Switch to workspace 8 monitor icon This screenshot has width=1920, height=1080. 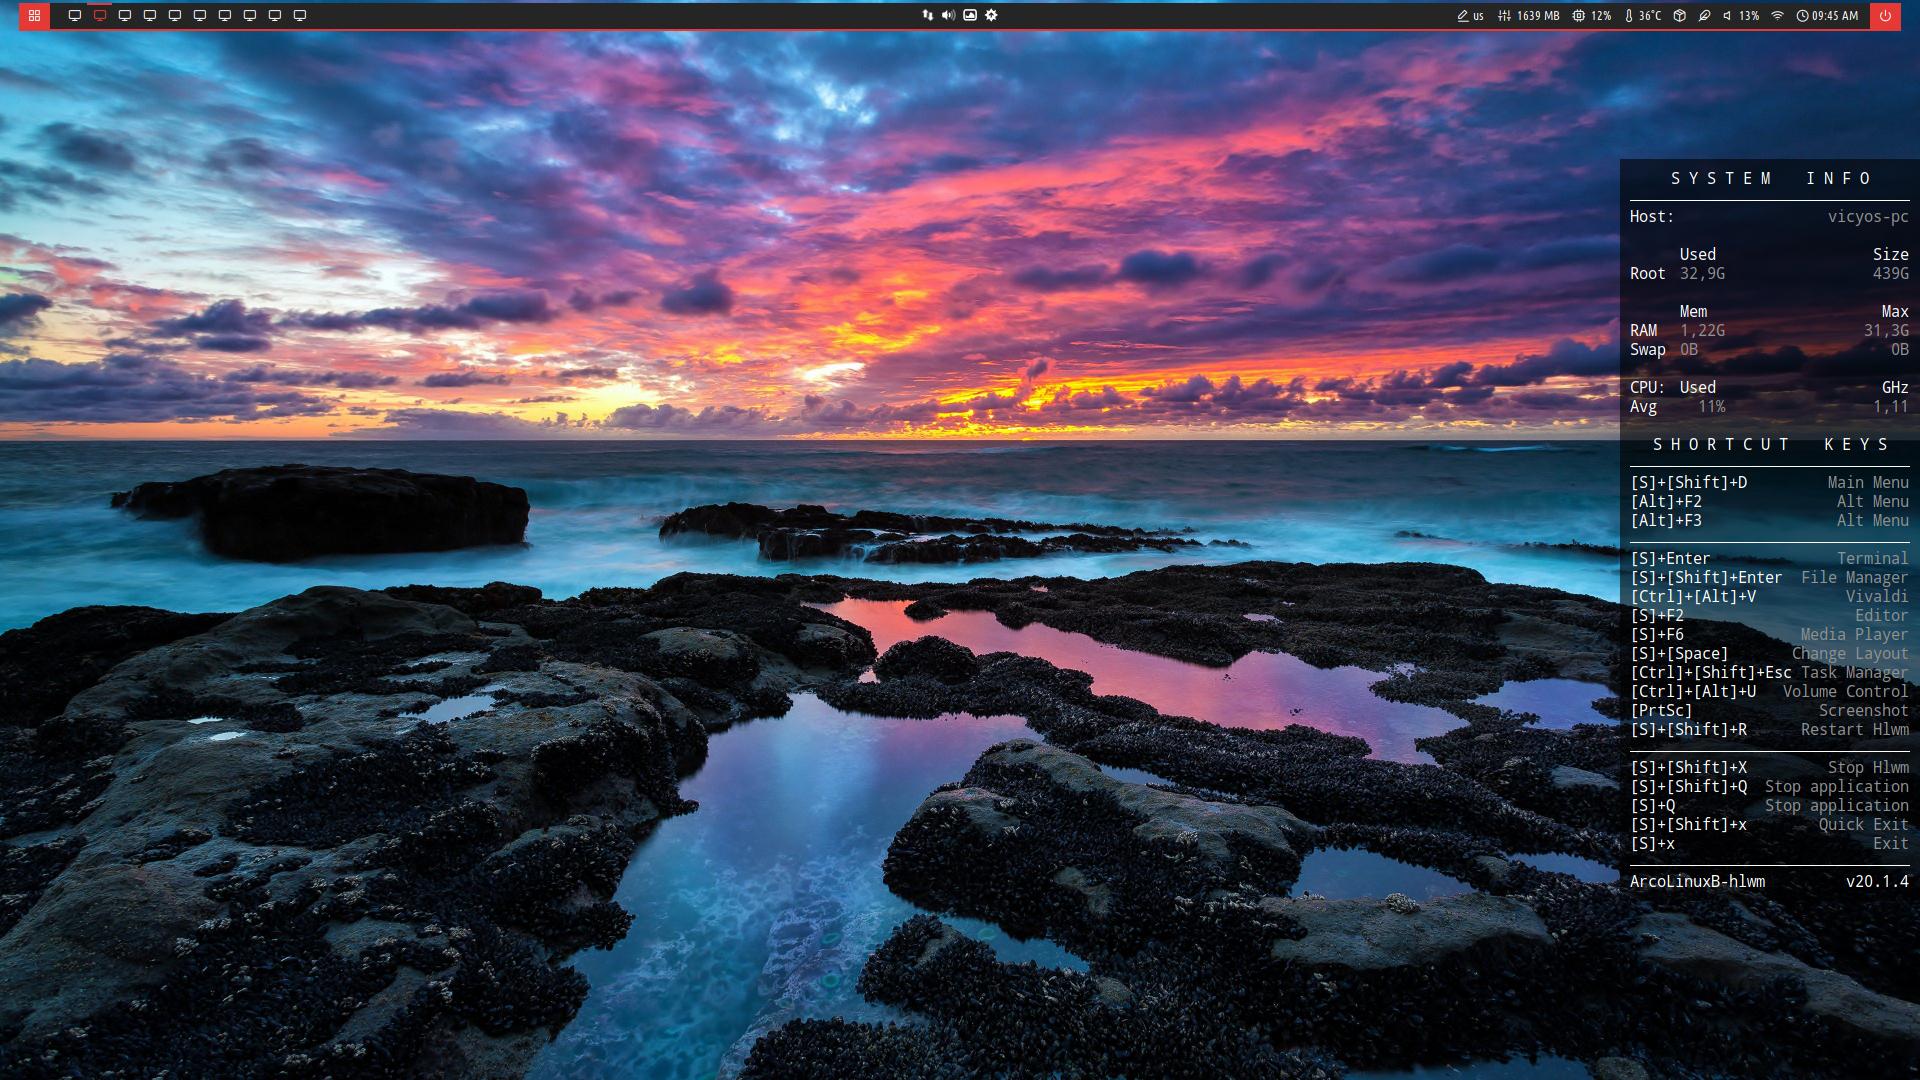(x=250, y=15)
